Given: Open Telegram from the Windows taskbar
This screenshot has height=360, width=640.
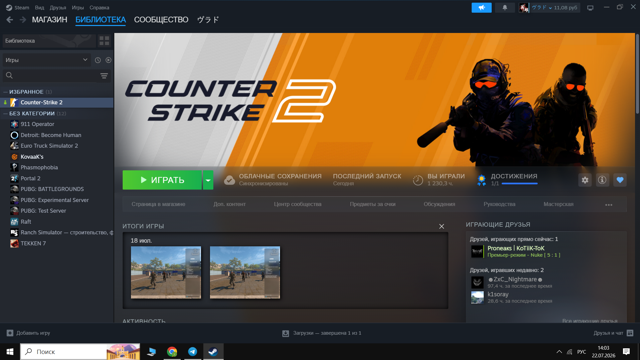Looking at the screenshot, I should pyautogui.click(x=192, y=351).
